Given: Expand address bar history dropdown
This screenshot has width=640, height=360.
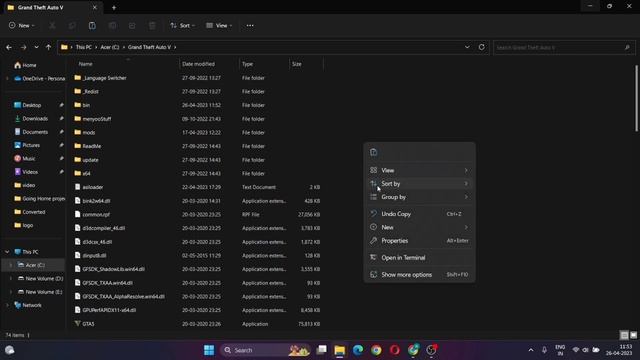Looking at the screenshot, I should [x=467, y=47].
